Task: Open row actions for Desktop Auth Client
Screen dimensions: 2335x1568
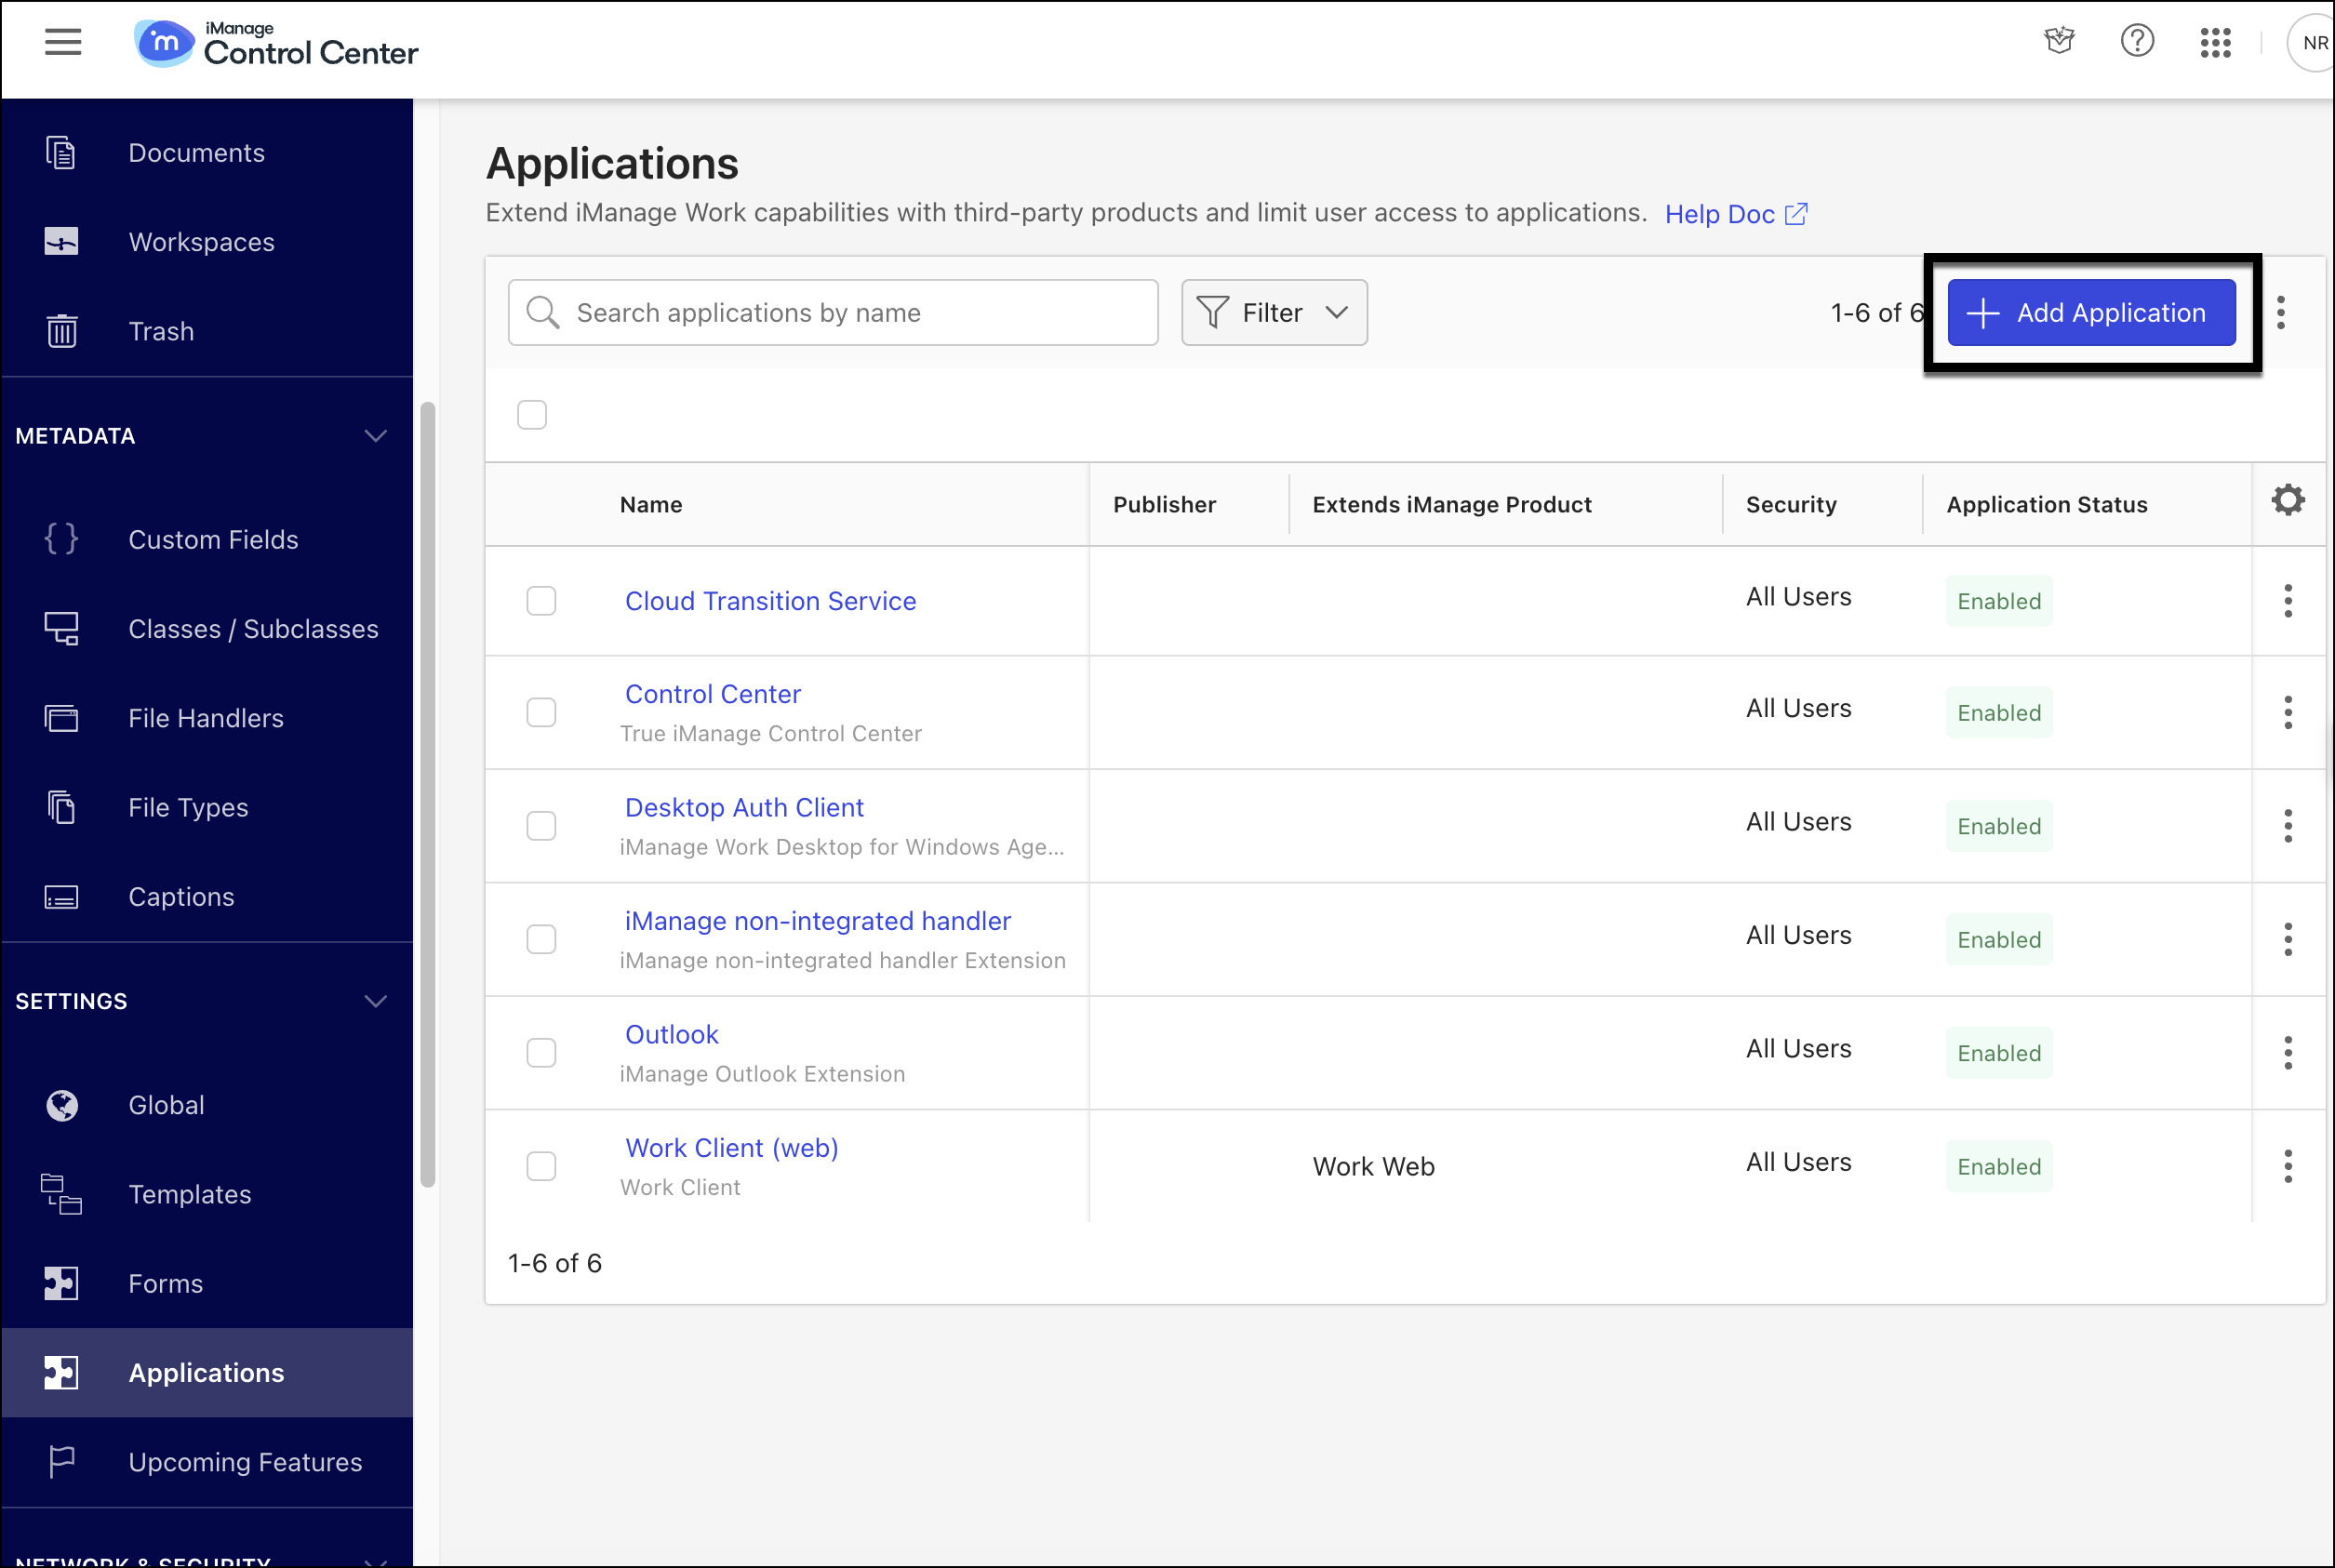Action: click(x=2287, y=826)
